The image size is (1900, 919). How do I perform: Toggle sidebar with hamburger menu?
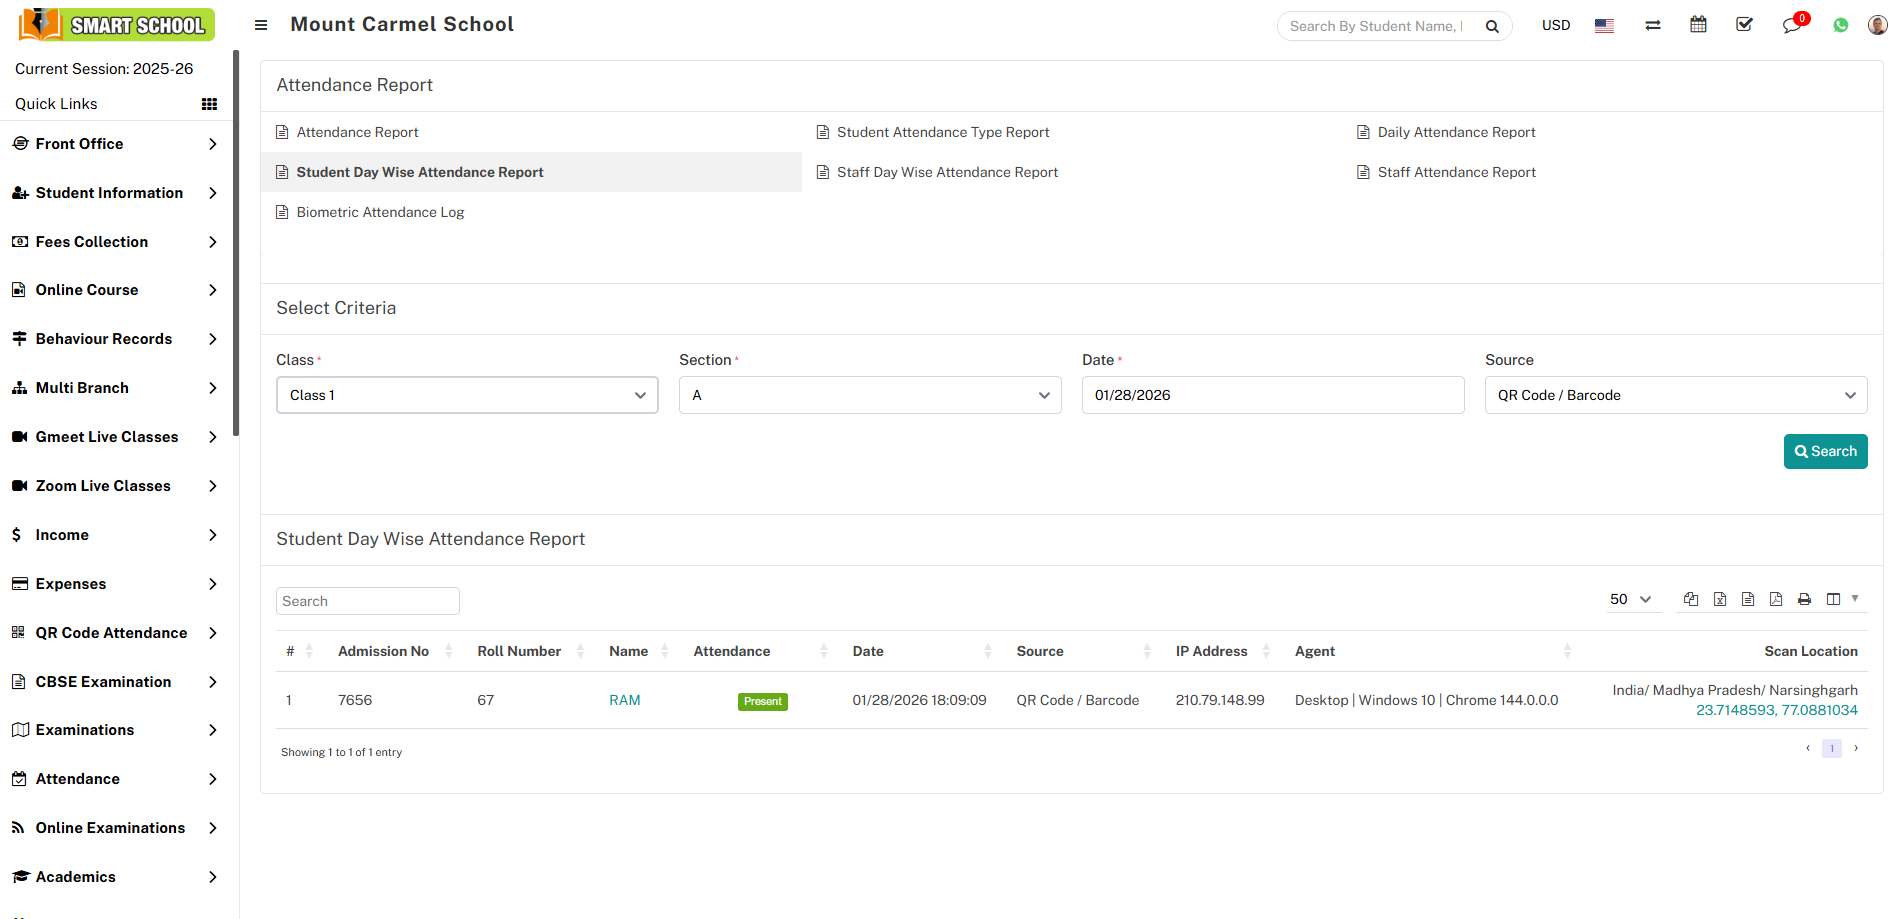tap(261, 25)
